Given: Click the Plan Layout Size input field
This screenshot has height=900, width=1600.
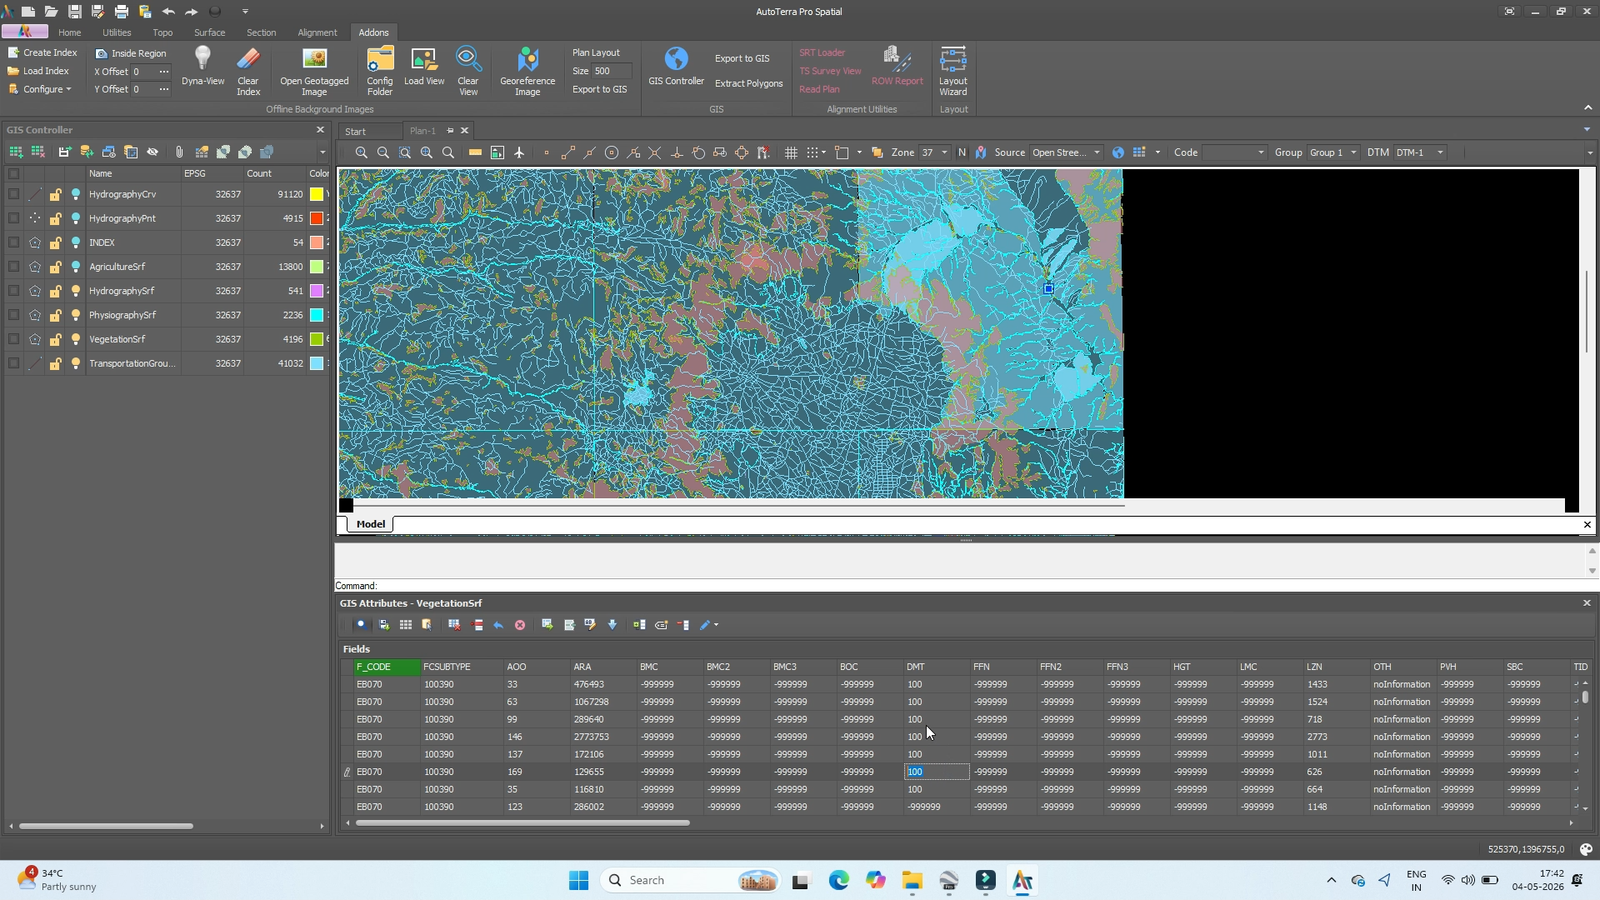Looking at the screenshot, I should (x=612, y=71).
